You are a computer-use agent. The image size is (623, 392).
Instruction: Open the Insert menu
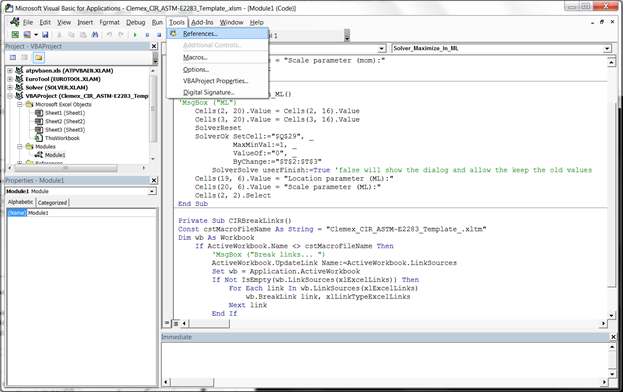pos(85,22)
